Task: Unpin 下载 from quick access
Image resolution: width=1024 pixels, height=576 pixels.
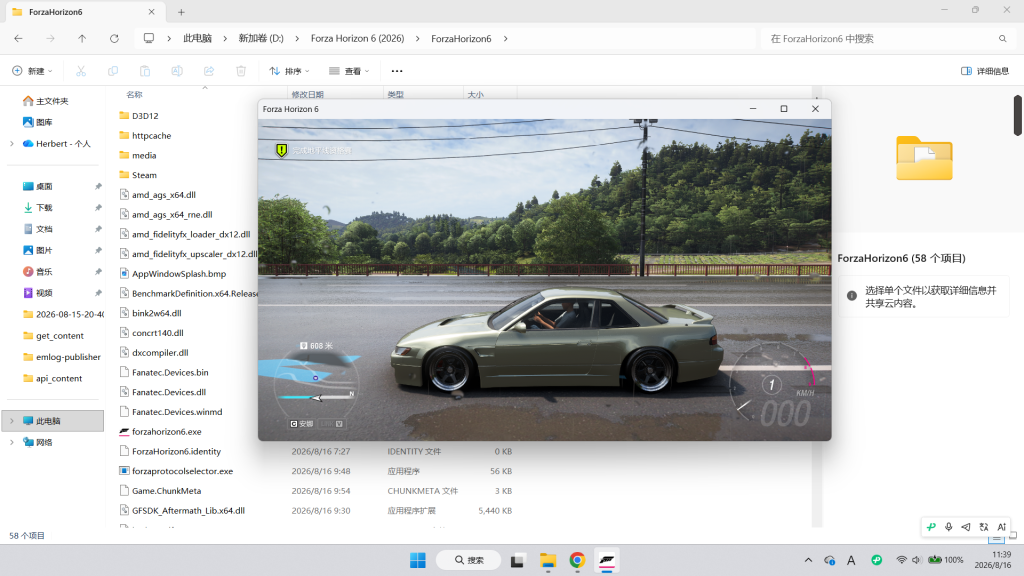Action: pos(98,208)
